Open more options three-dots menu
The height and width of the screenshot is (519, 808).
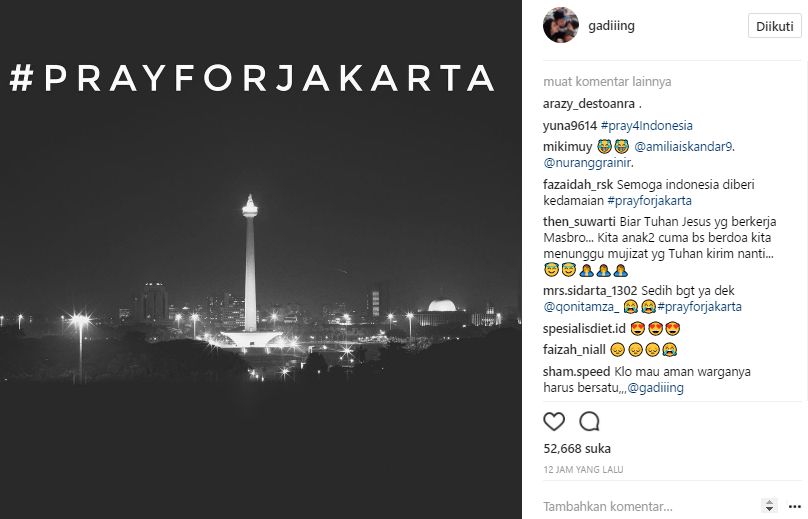tap(795, 506)
